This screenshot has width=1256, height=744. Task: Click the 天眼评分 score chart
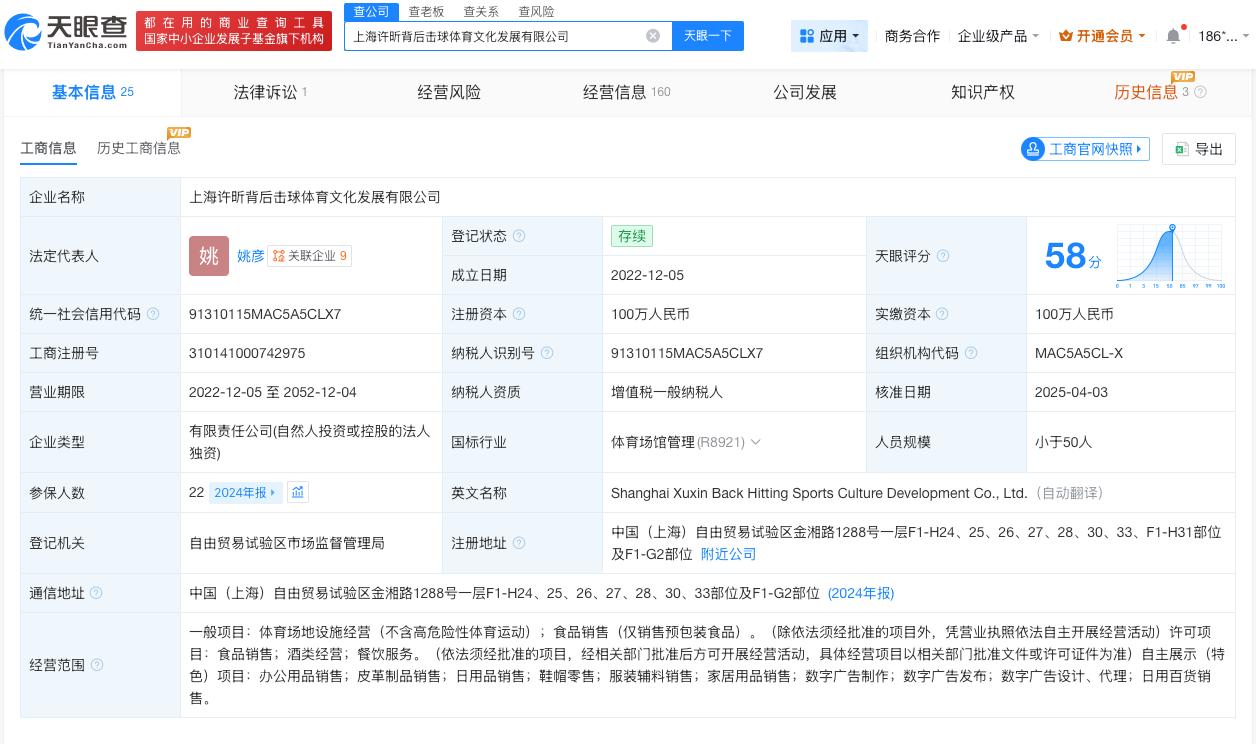pos(1169,255)
